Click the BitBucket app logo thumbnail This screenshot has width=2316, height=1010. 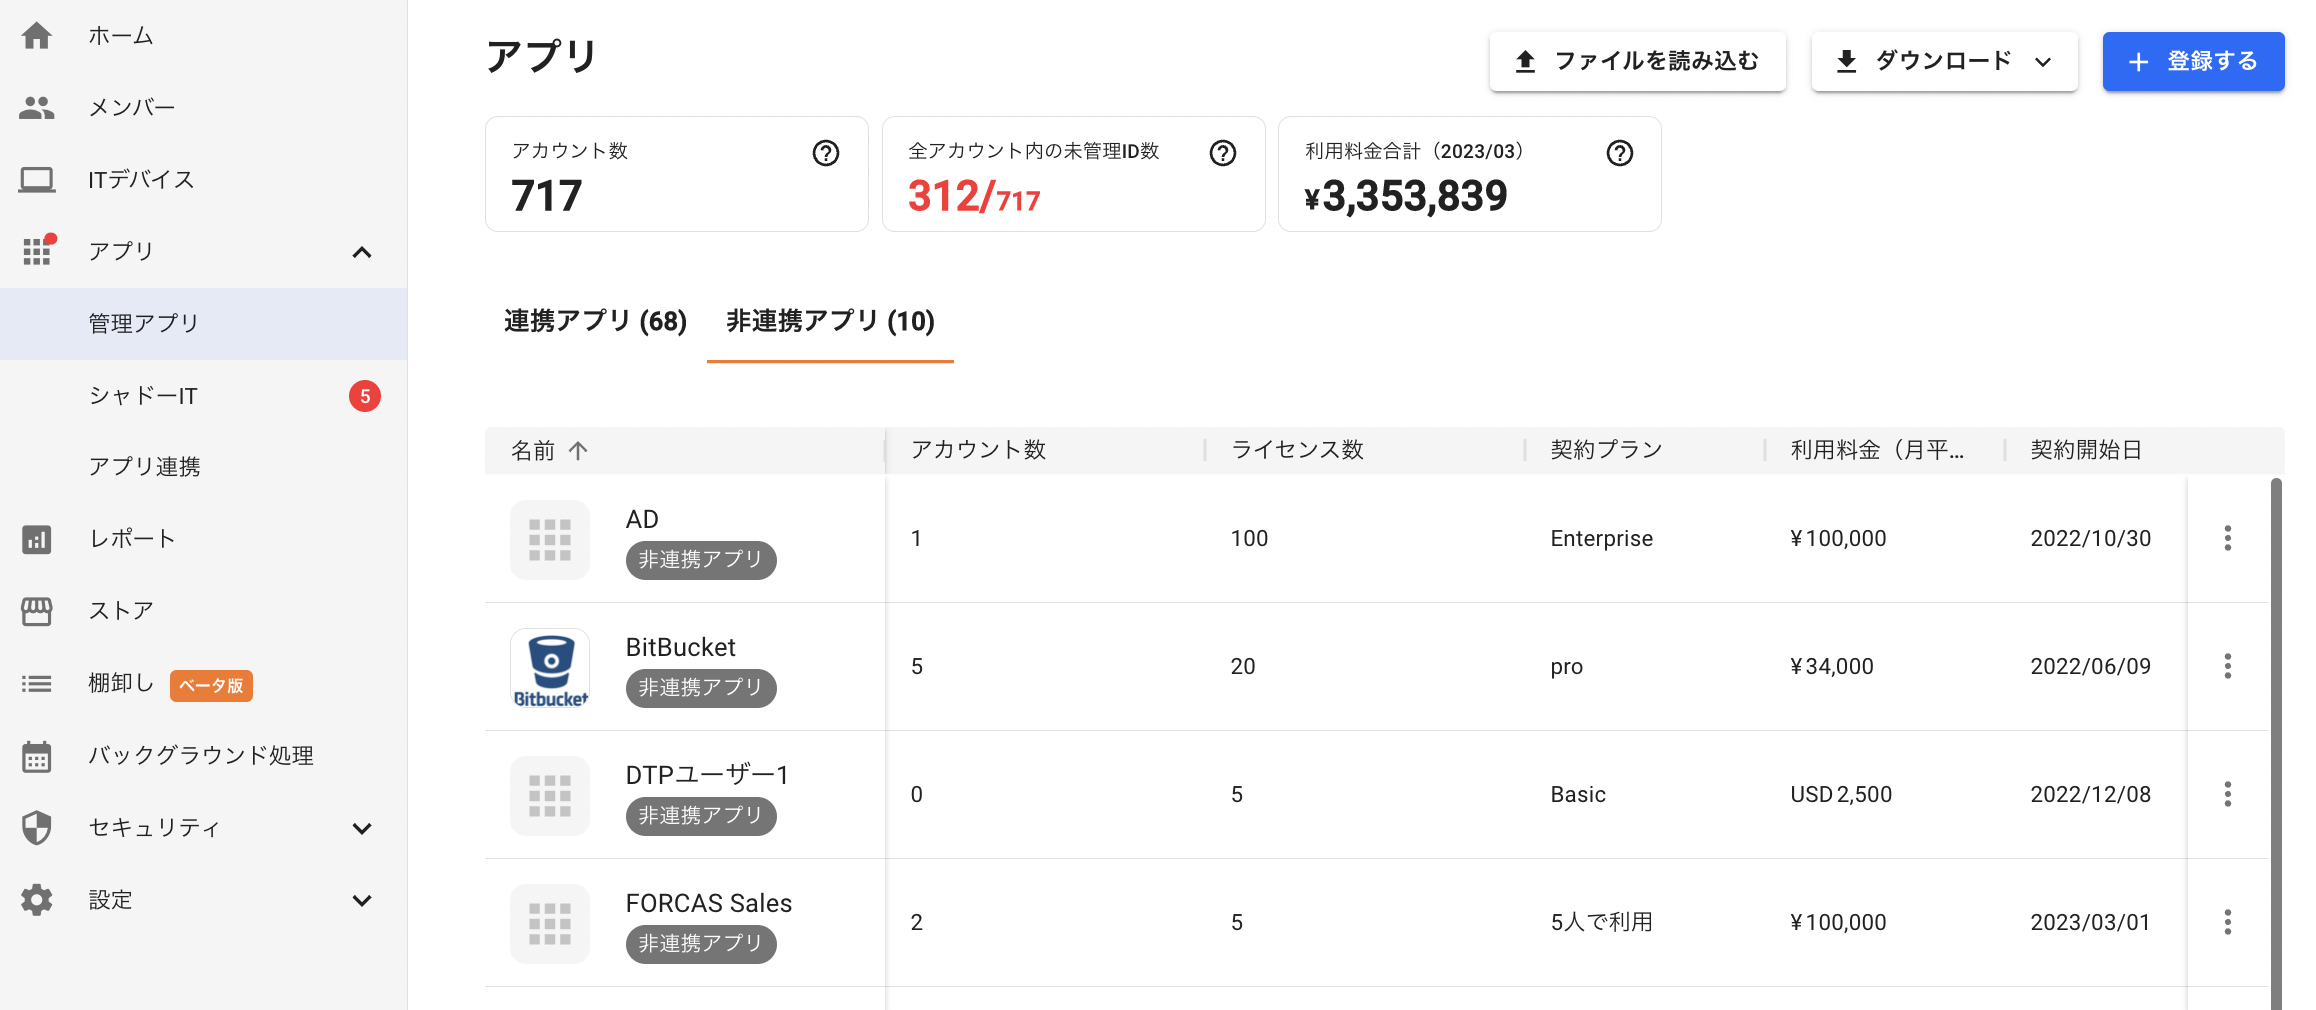tap(550, 667)
